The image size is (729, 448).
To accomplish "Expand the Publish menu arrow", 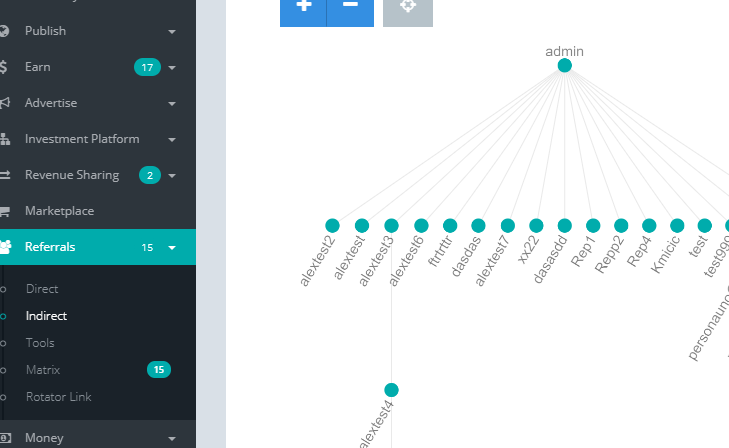I will tap(172, 32).
